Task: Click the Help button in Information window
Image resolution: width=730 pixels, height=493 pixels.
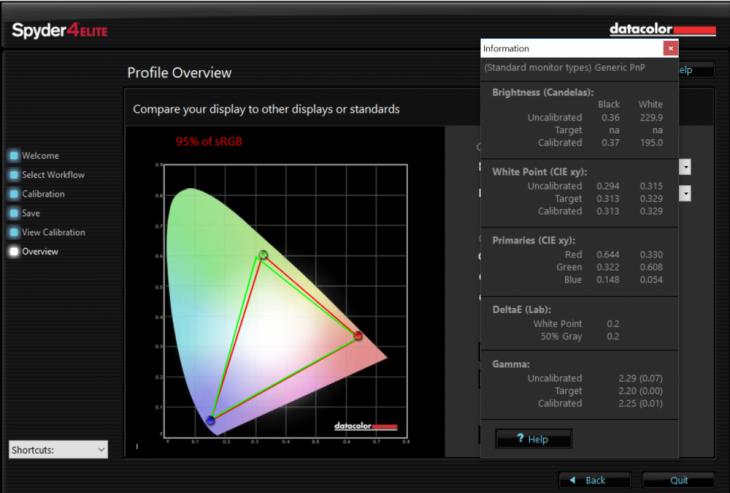Action: click(x=534, y=439)
